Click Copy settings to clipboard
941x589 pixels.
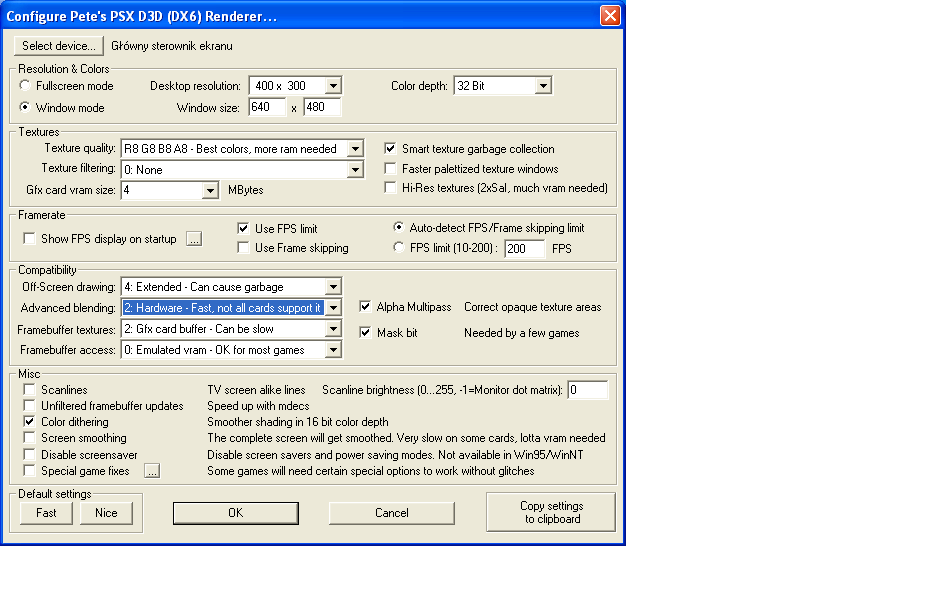(x=551, y=512)
